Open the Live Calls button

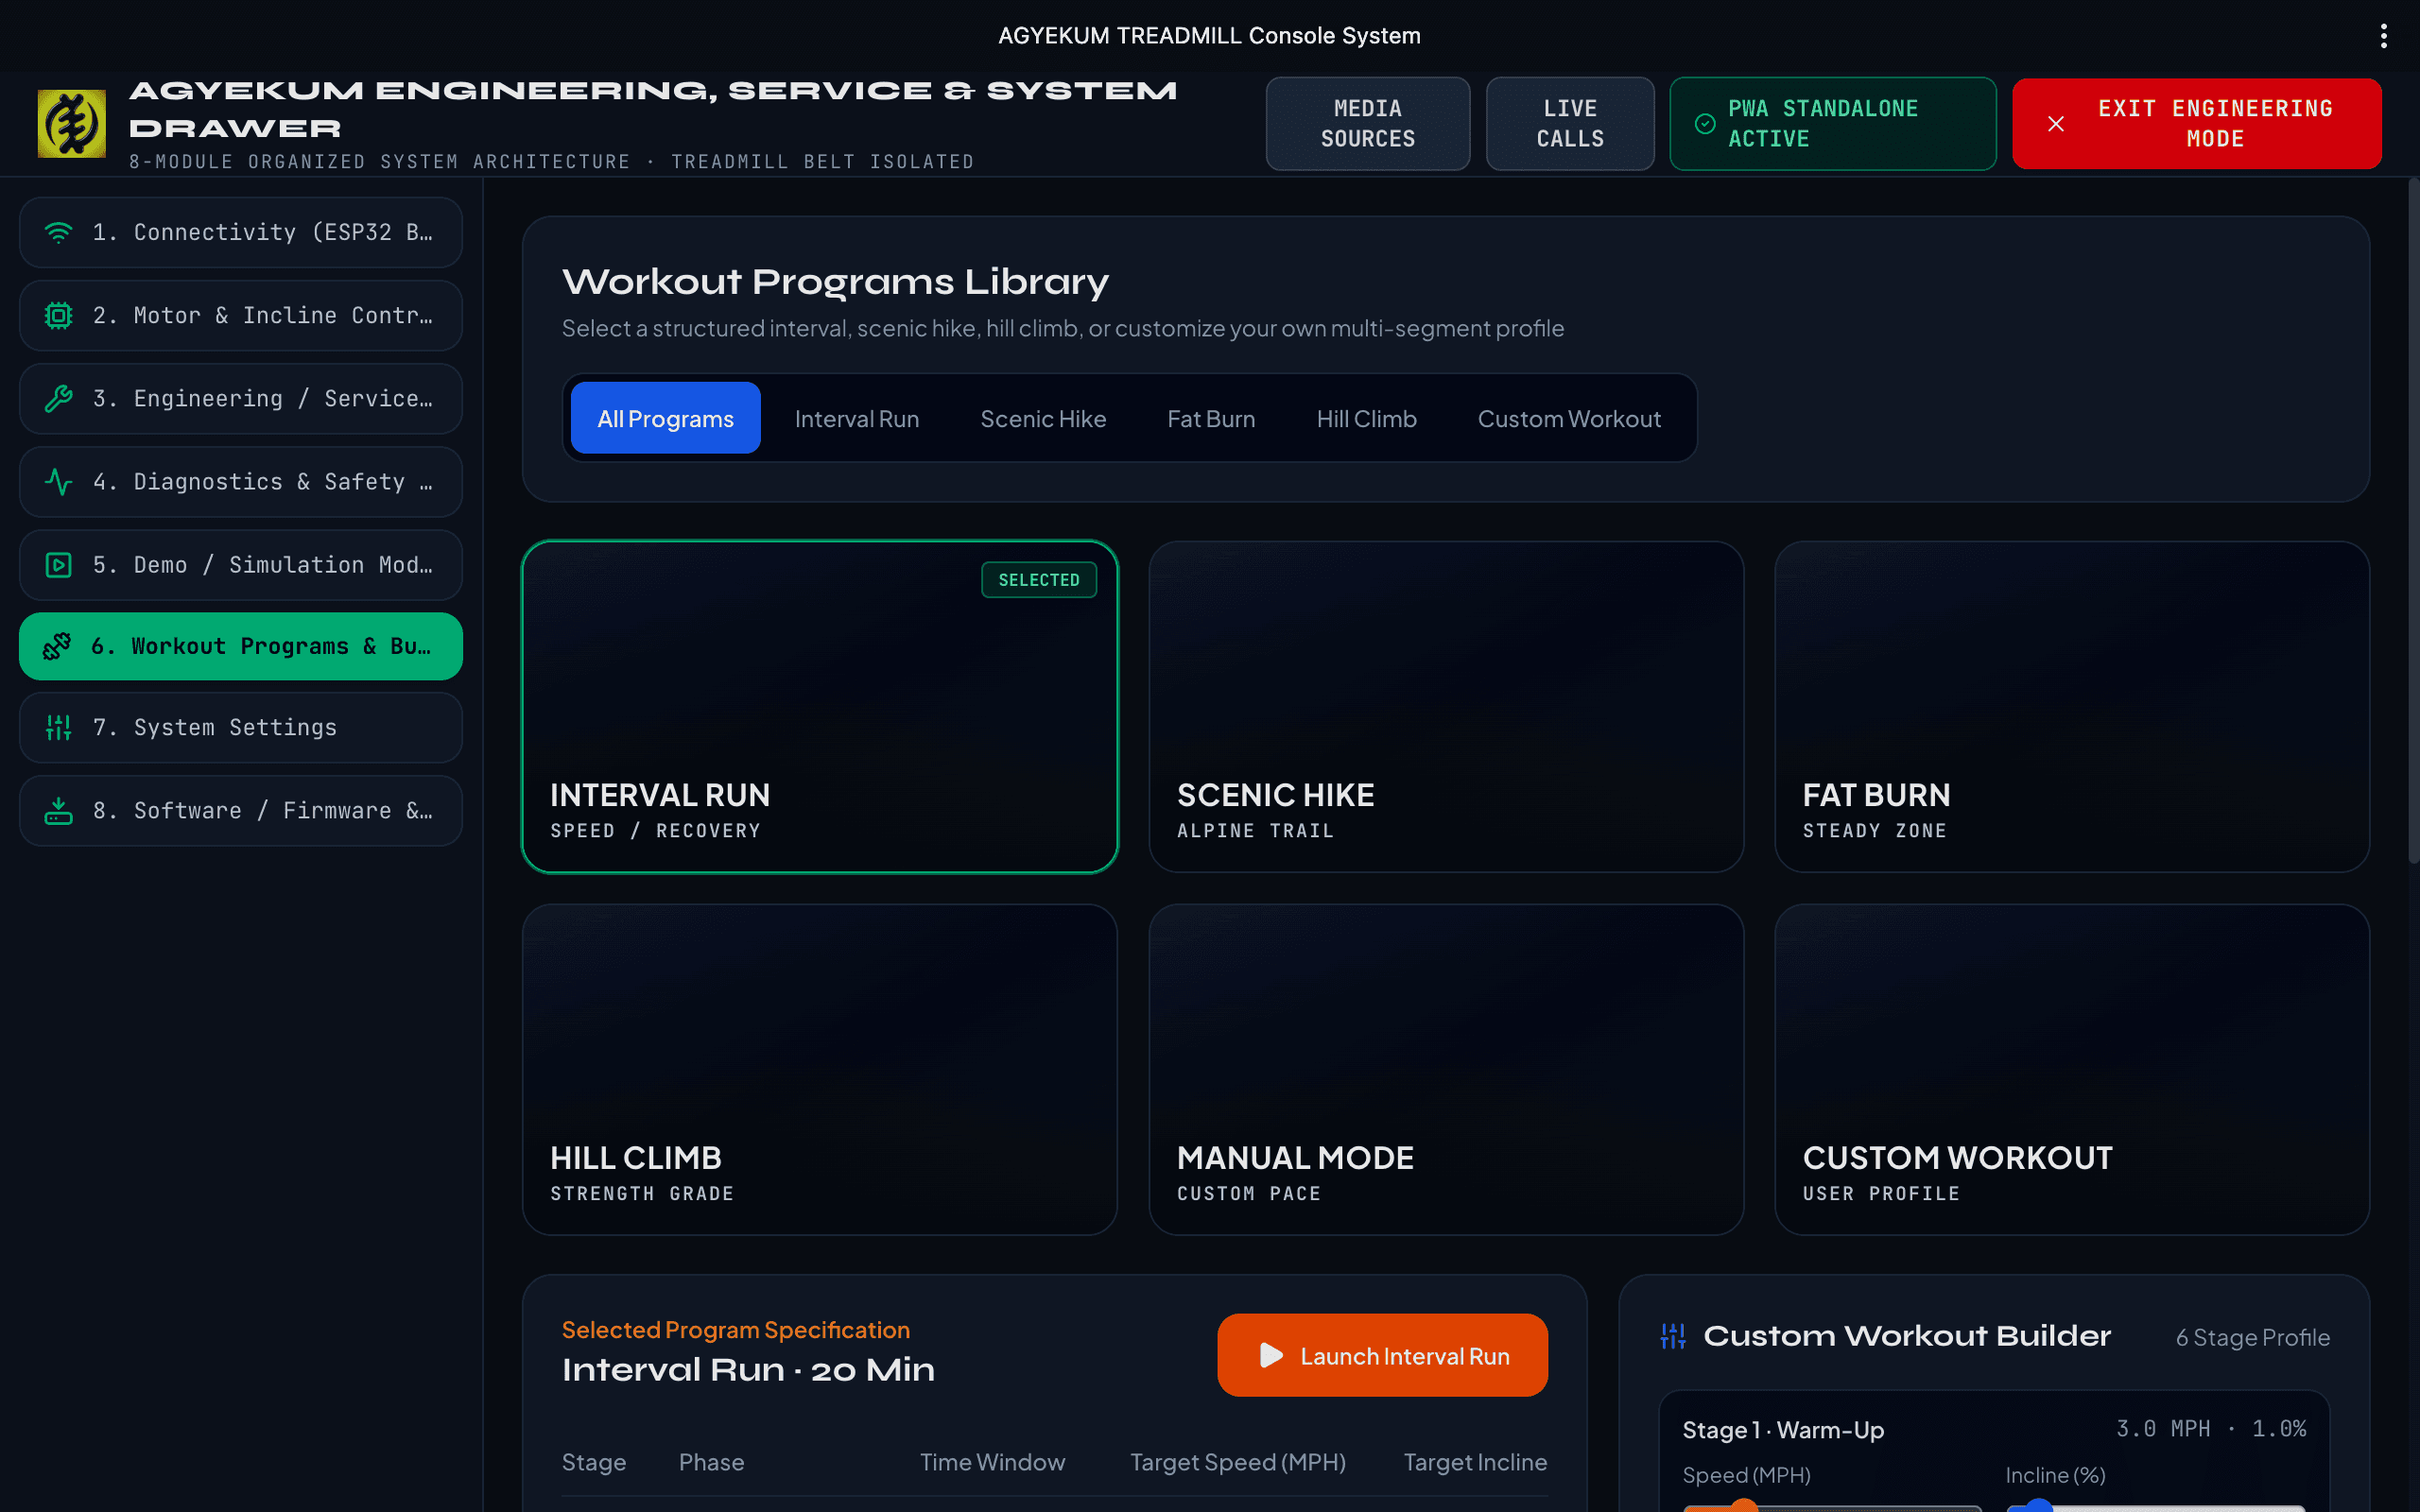tap(1570, 124)
